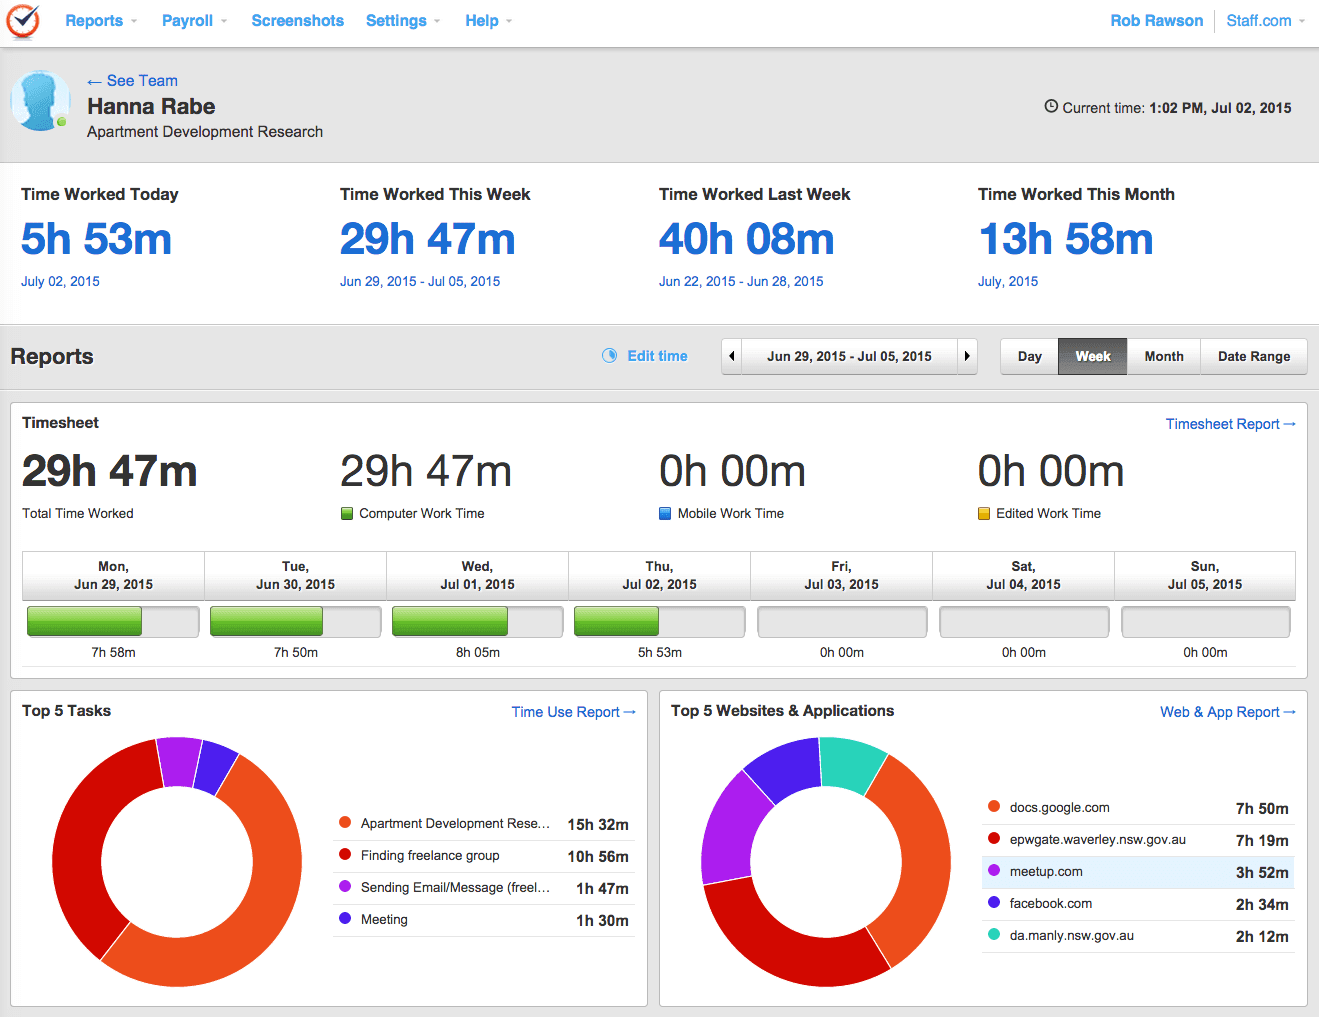Select the next week arrow

point(966,356)
